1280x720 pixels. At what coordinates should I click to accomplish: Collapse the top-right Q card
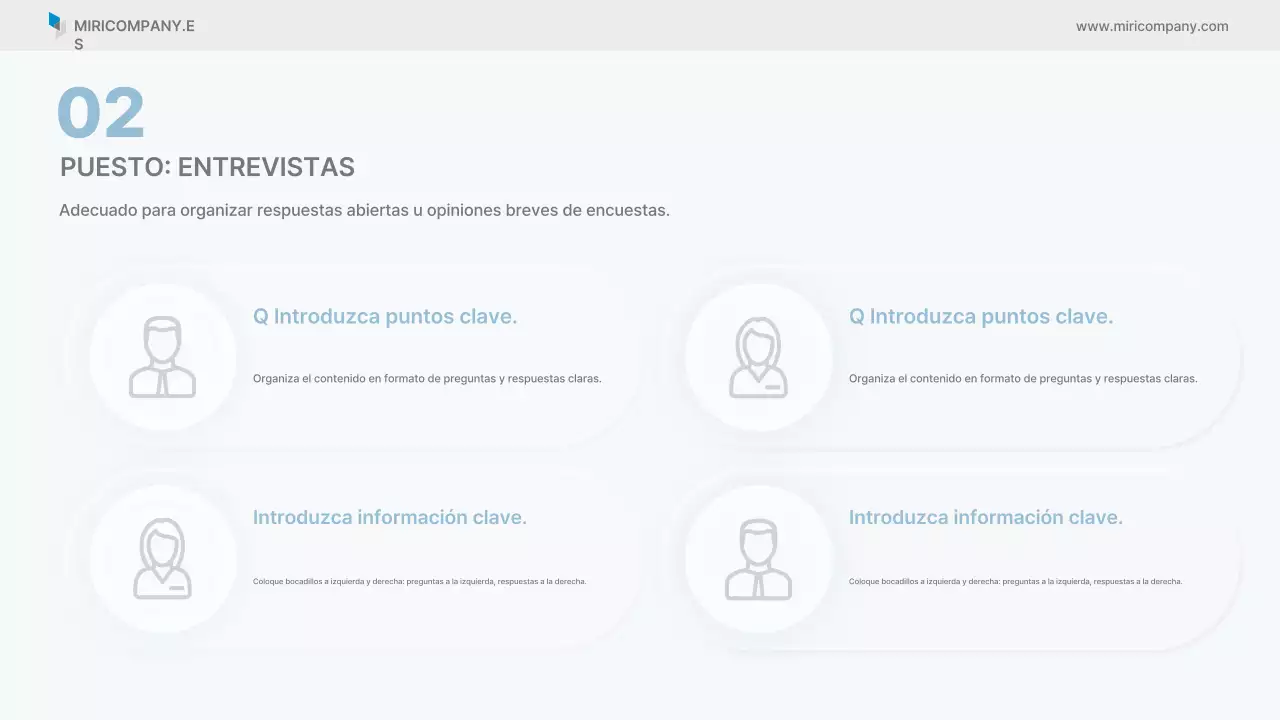coord(960,356)
